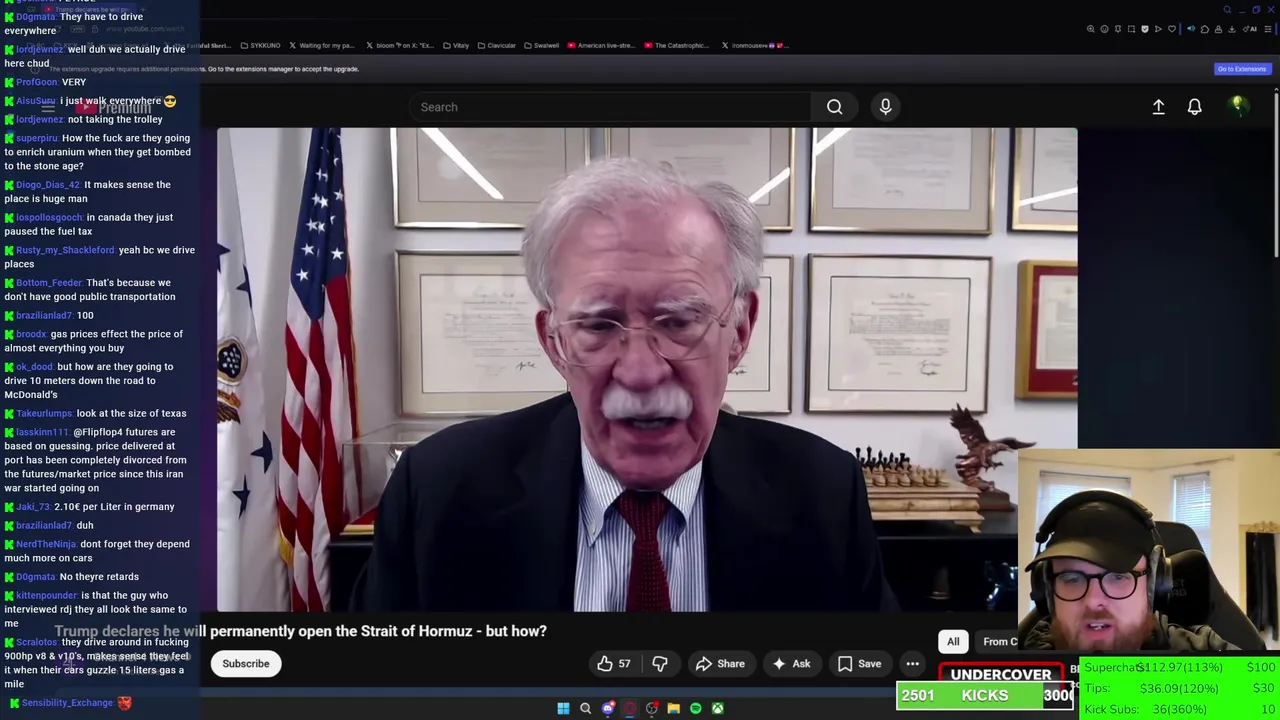Screen dimensions: 1280x720
Task: Open Discord from the taskbar
Action: [x=607, y=708]
